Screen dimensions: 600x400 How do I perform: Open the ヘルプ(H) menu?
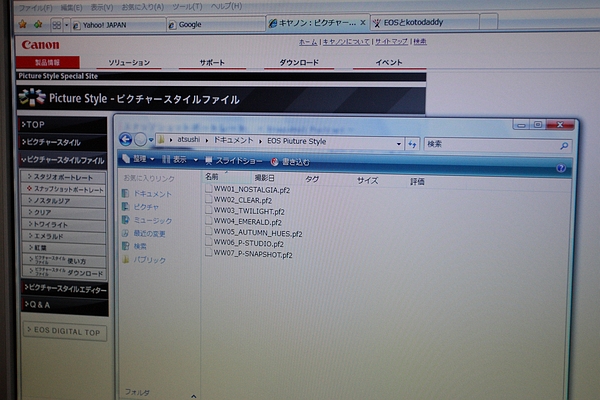point(226,6)
